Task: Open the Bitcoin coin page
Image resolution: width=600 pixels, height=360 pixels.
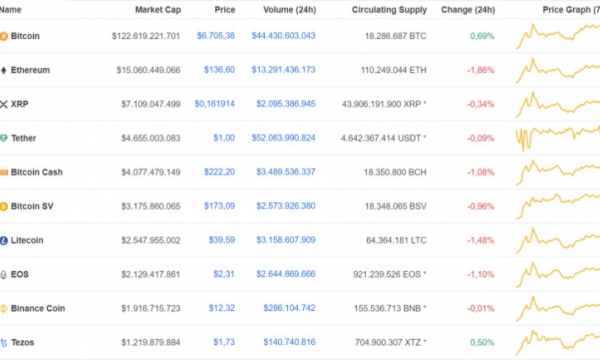Action: point(25,36)
